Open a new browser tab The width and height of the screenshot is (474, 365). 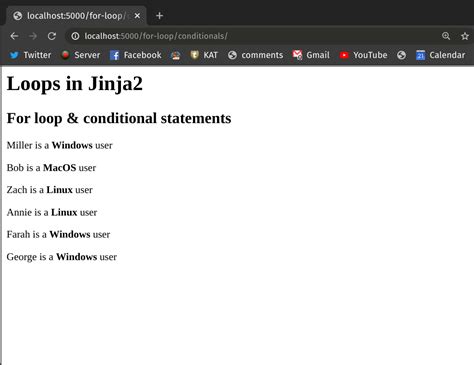(x=159, y=16)
